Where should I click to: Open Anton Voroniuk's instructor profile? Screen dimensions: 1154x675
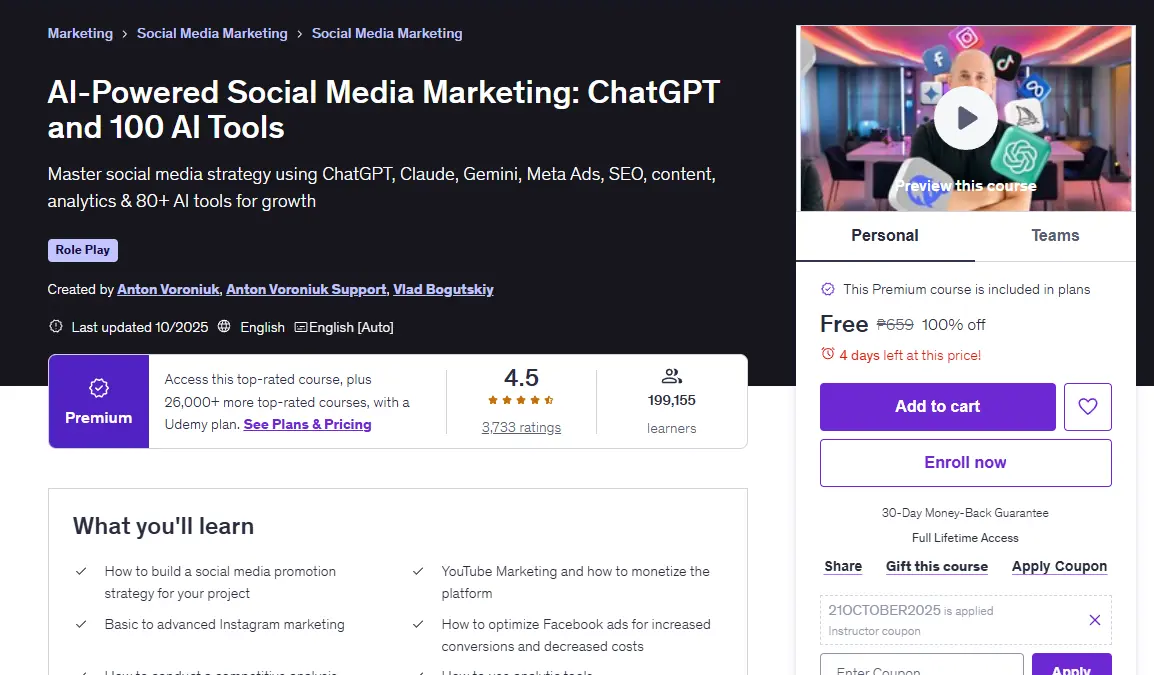coord(168,289)
